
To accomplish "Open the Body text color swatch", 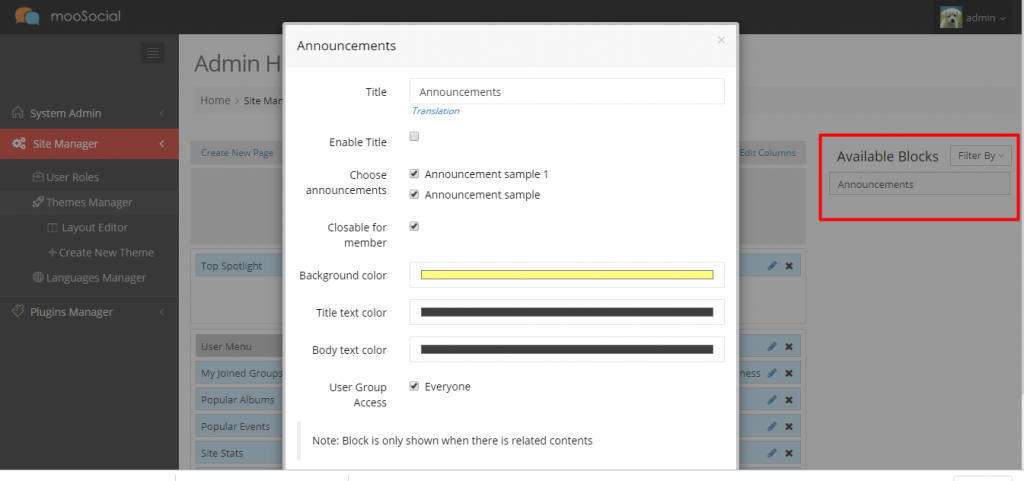I will click(x=567, y=349).
